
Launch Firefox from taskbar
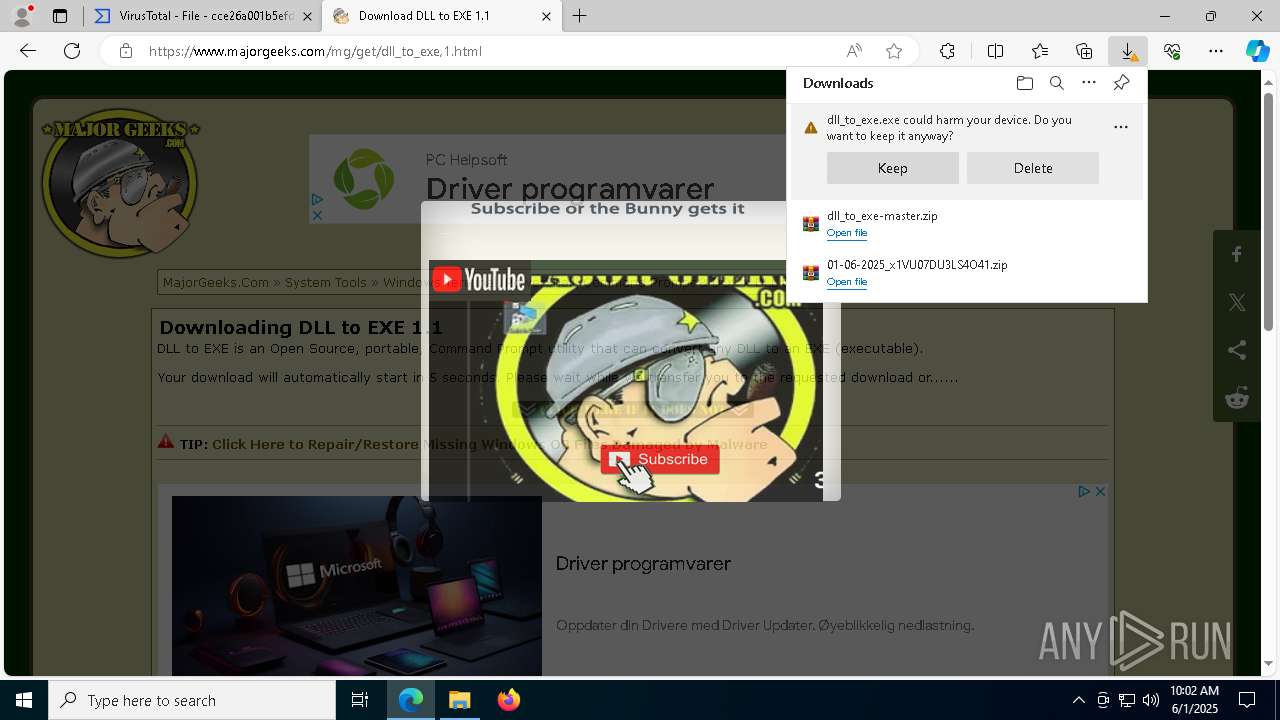[509, 700]
